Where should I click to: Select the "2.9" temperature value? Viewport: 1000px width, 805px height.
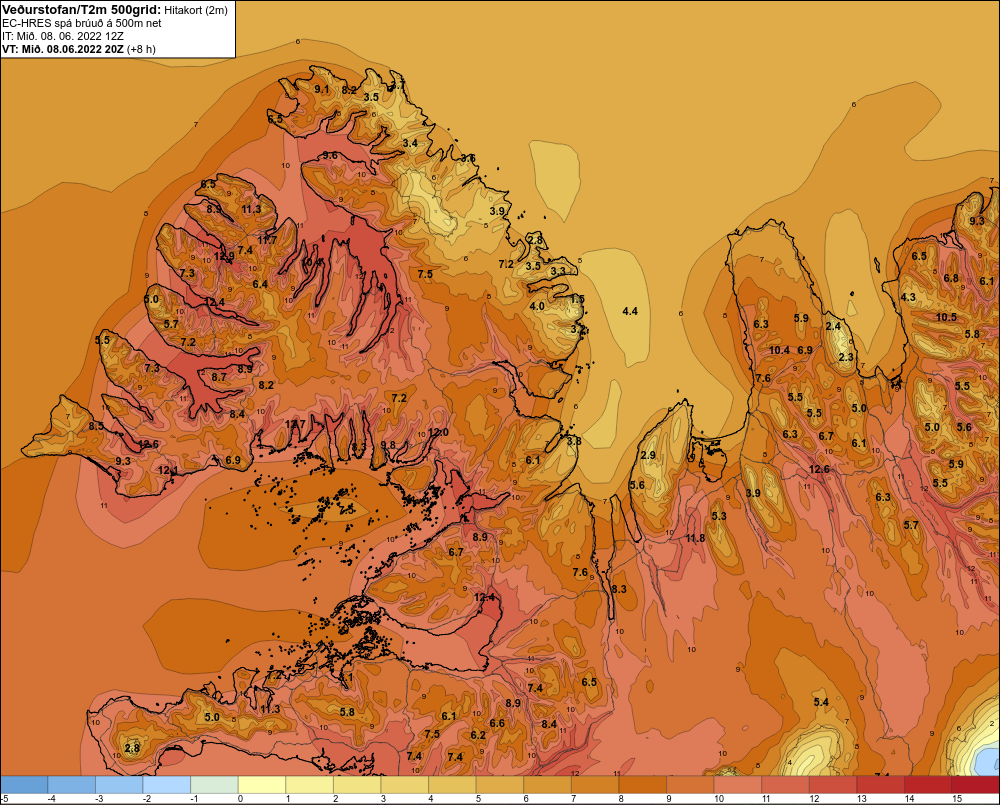tap(648, 455)
